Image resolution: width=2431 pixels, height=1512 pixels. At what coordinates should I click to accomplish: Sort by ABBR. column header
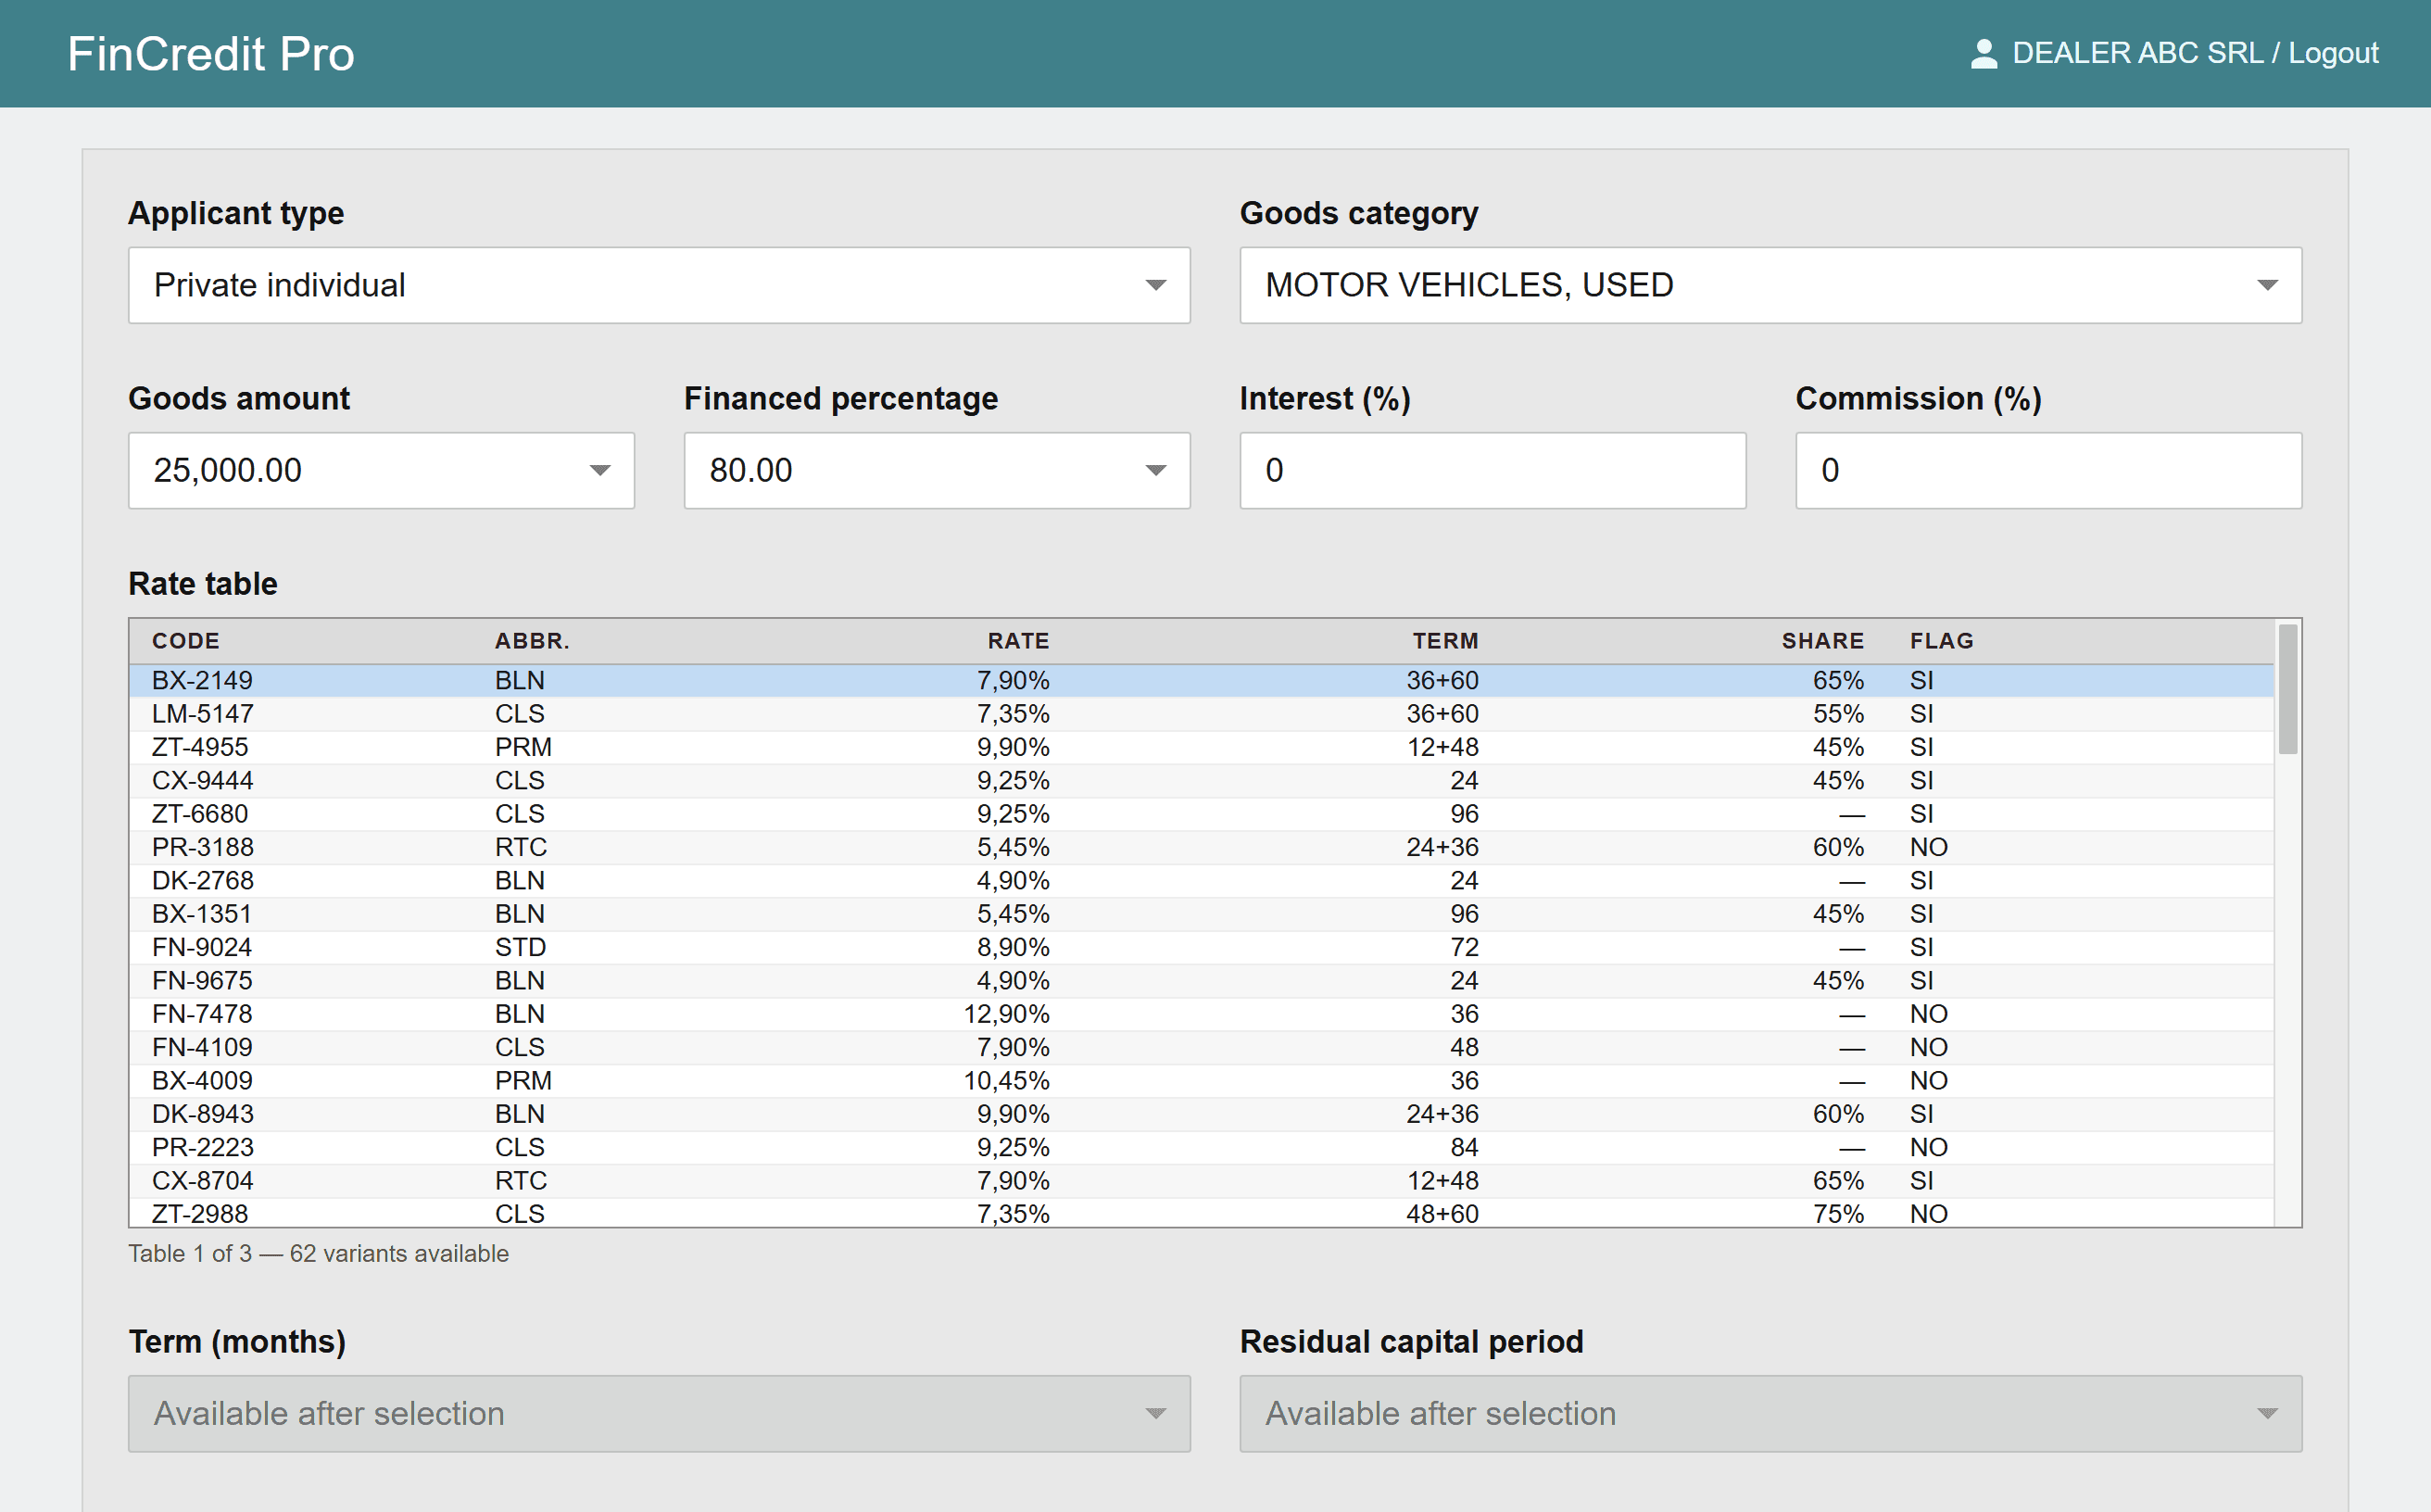pos(532,641)
